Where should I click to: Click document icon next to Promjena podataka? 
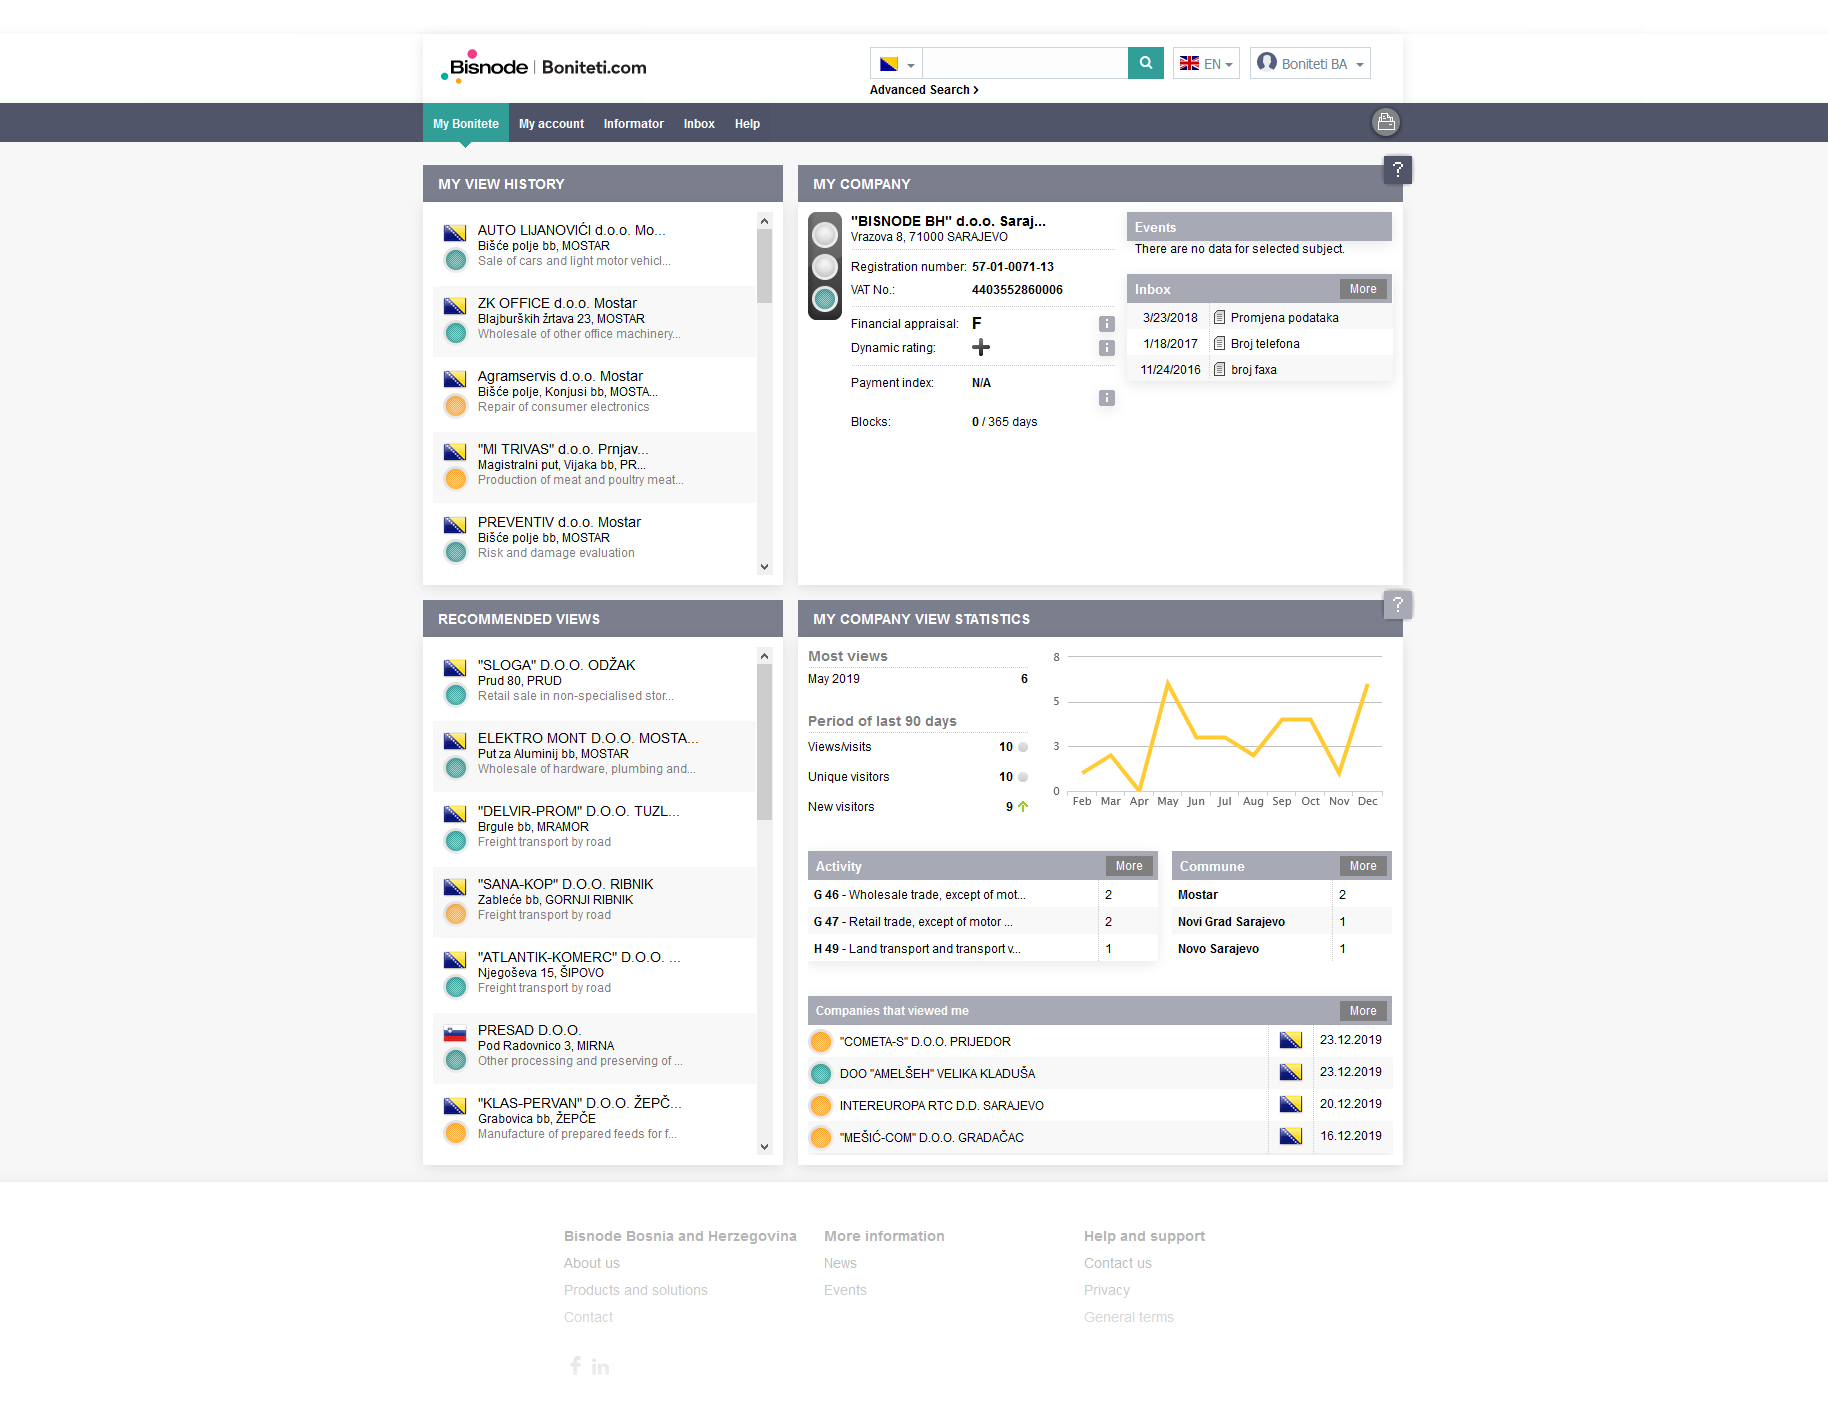(x=1219, y=318)
